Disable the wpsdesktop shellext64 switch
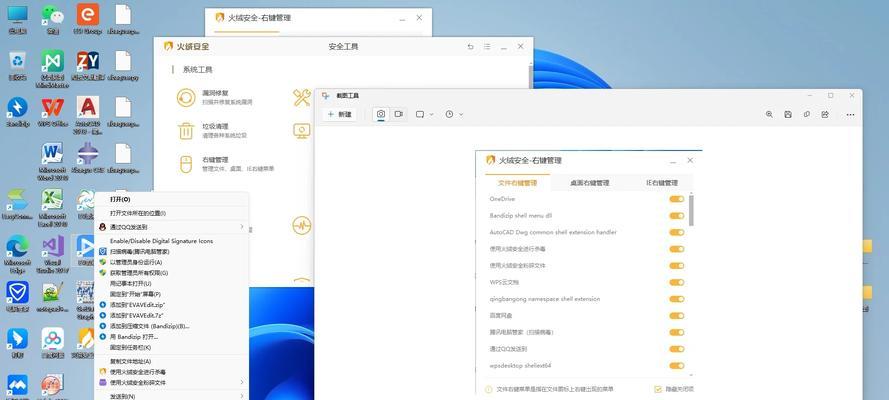The width and height of the screenshot is (889, 400). [676, 366]
